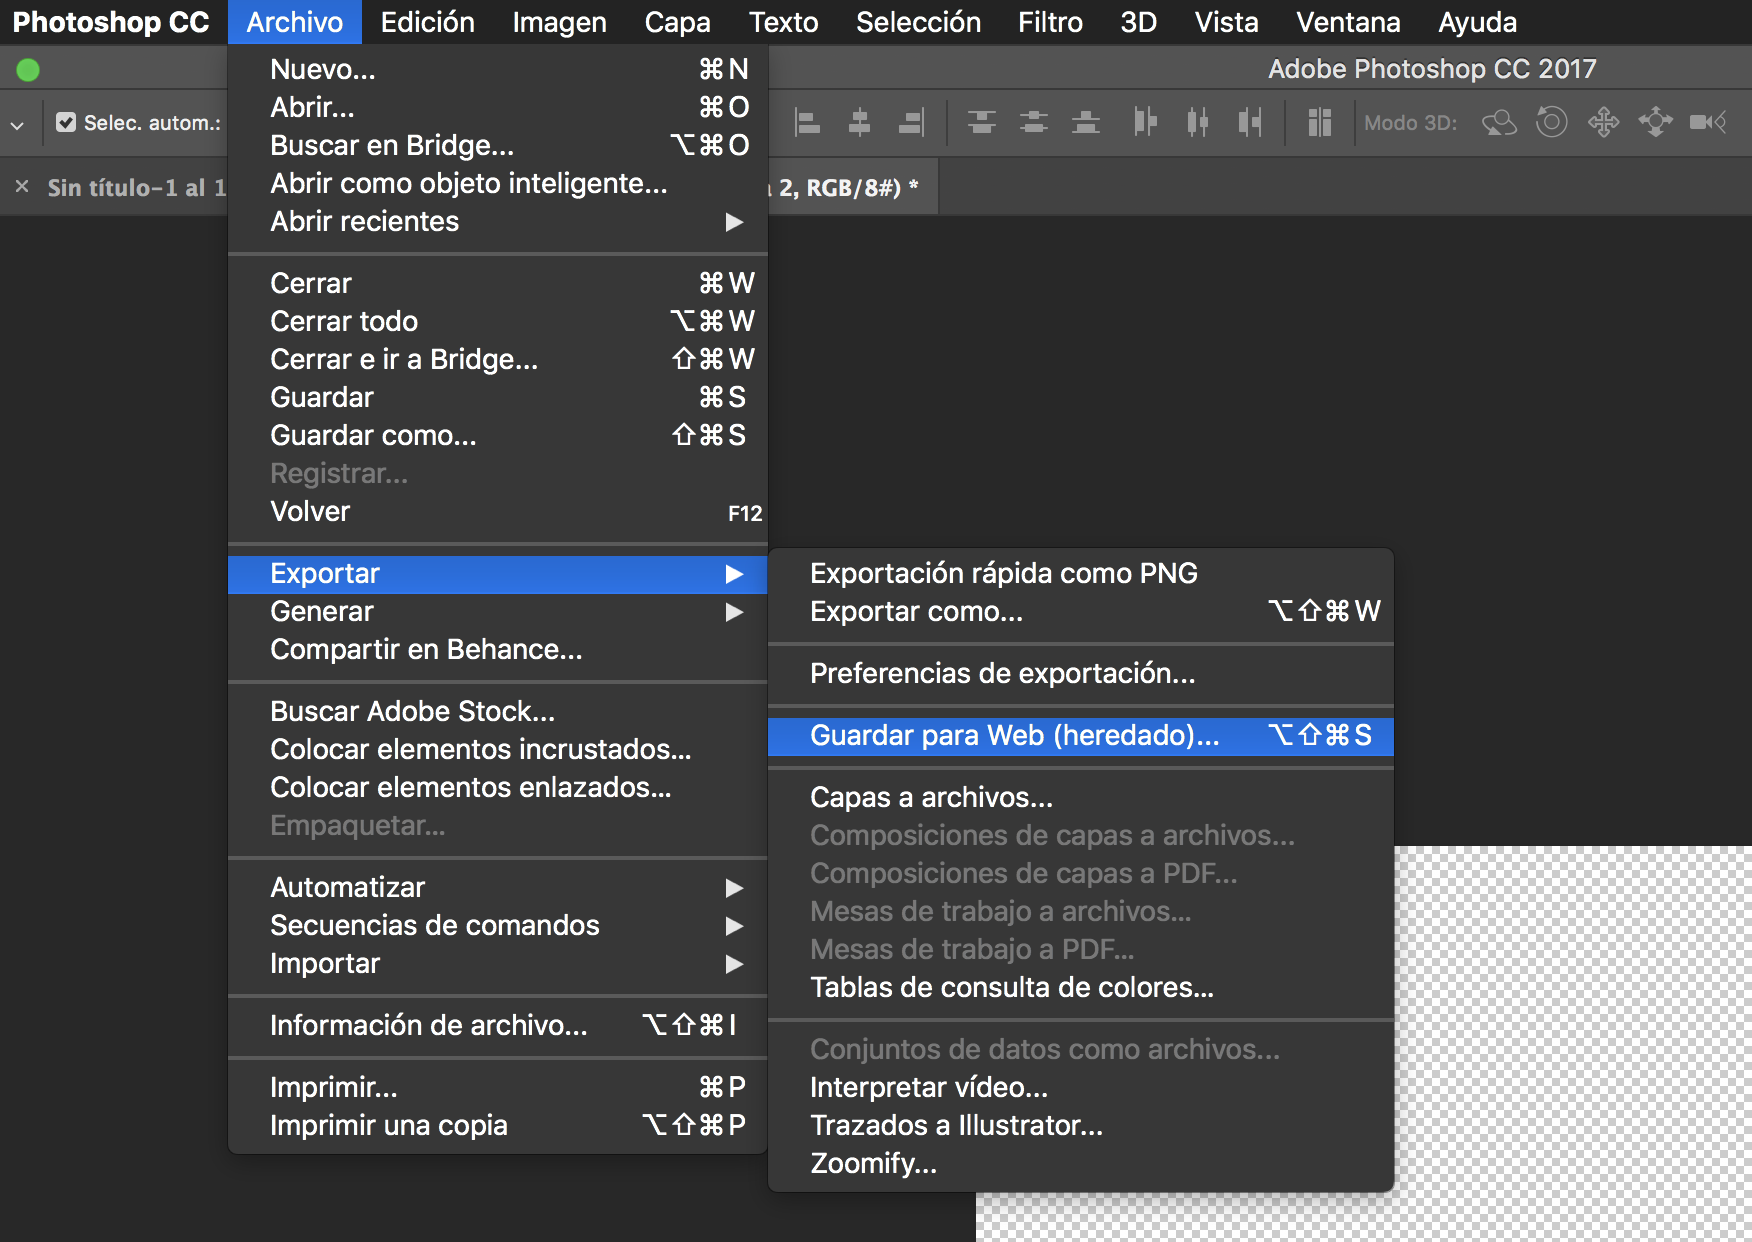Select the 3D pan (drag) mode icon
The height and width of the screenshot is (1242, 1752).
click(x=1603, y=123)
